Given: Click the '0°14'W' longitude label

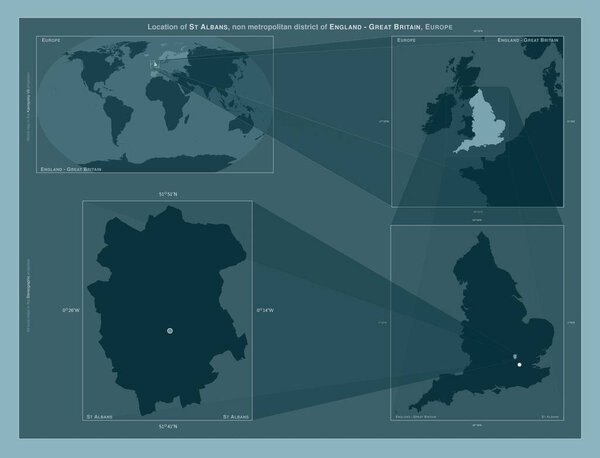Looking at the screenshot, I should (265, 310).
